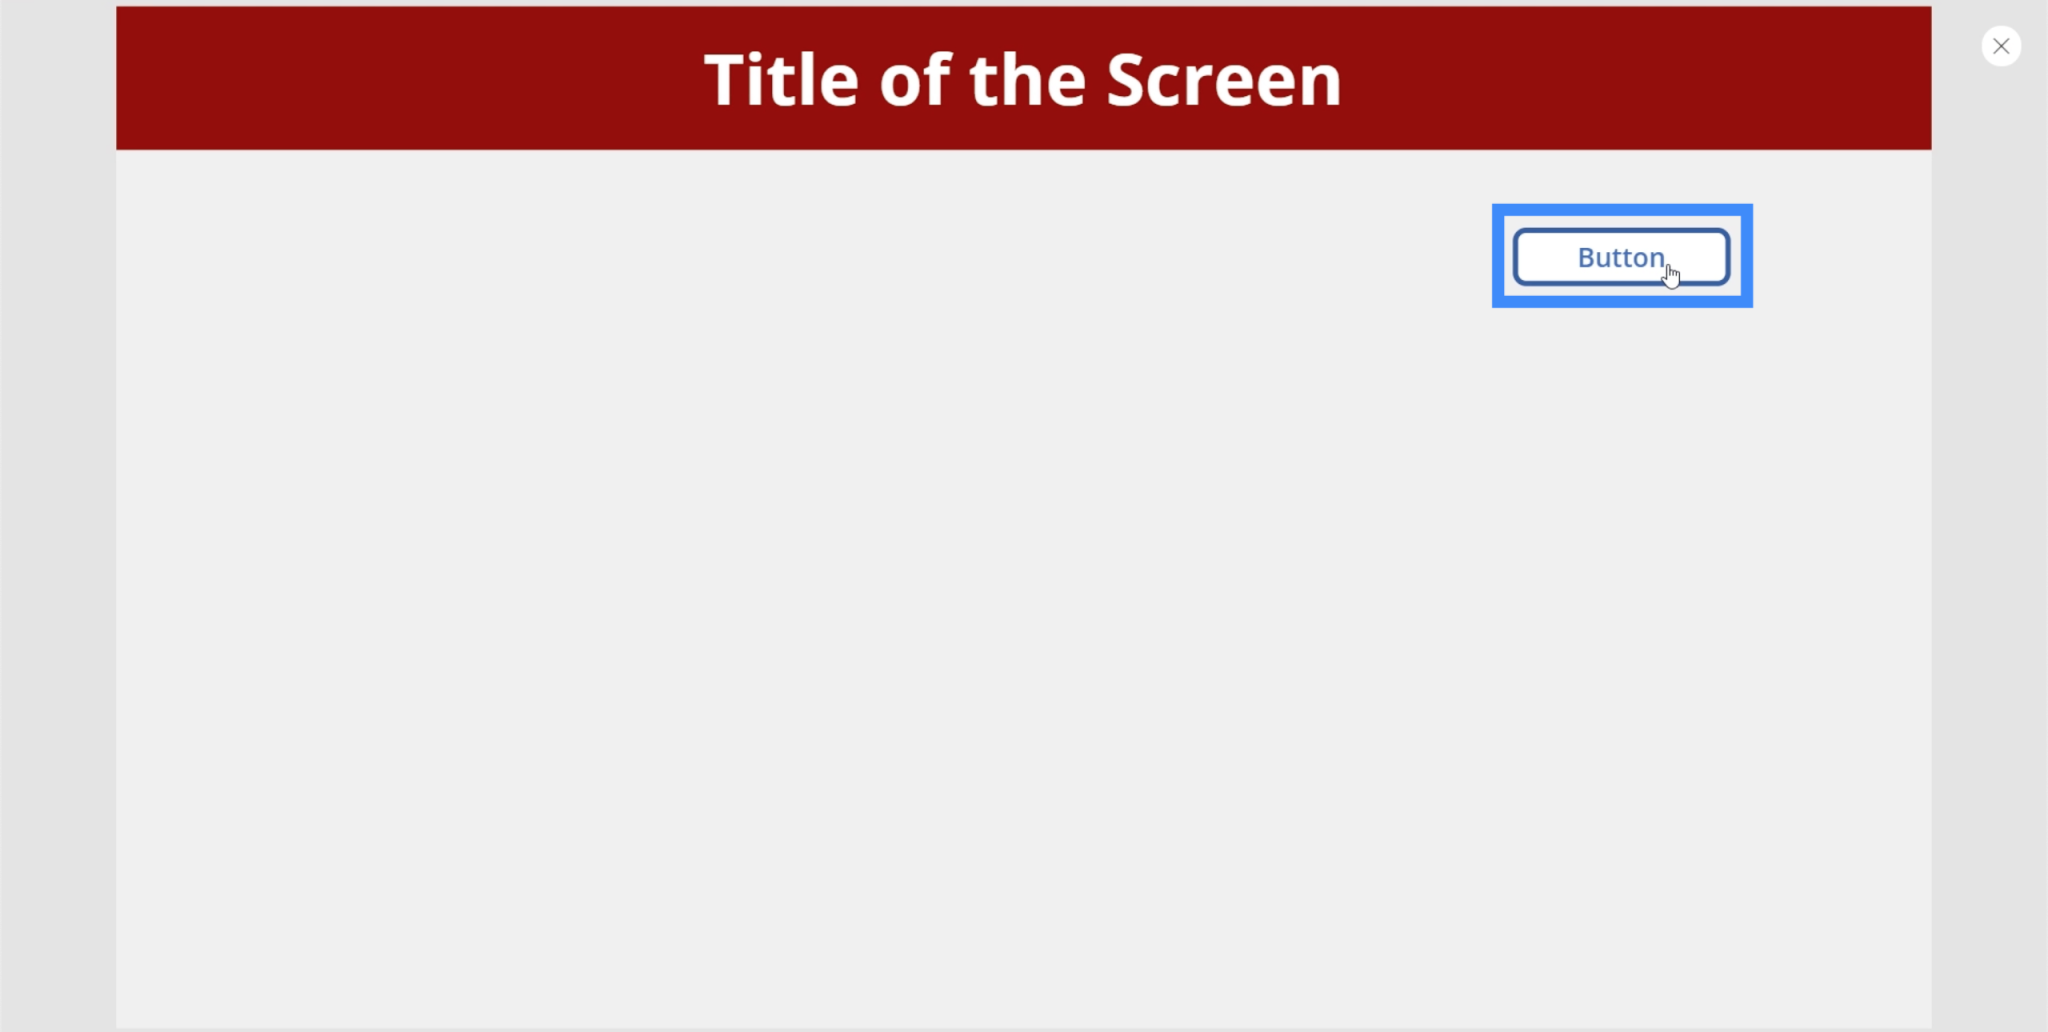Click the word Title in the header
This screenshot has width=2048, height=1032.
click(x=781, y=80)
